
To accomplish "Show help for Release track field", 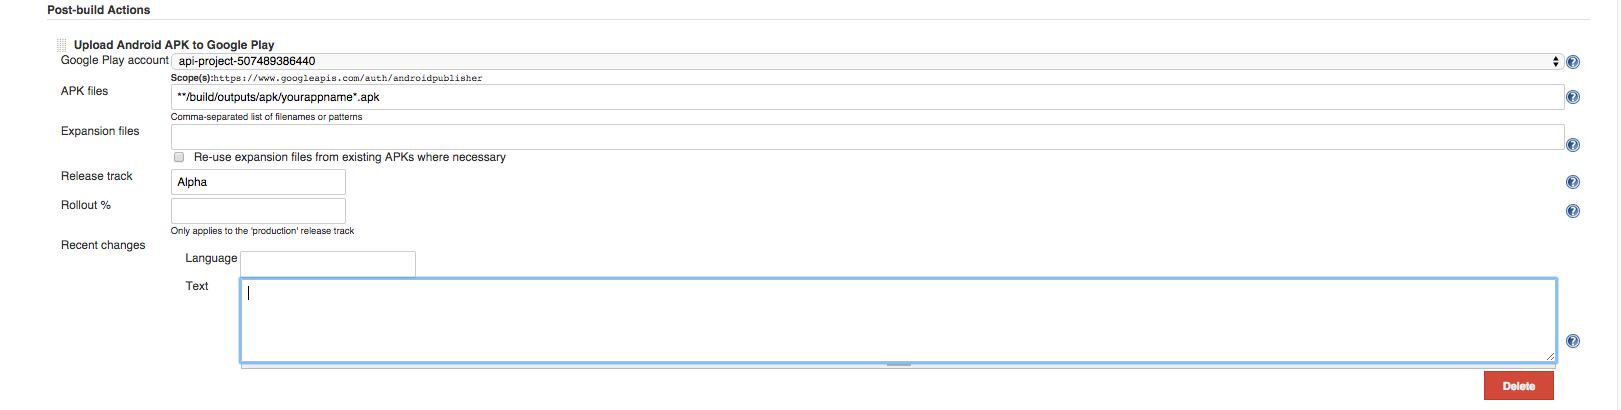I will click(x=1572, y=182).
